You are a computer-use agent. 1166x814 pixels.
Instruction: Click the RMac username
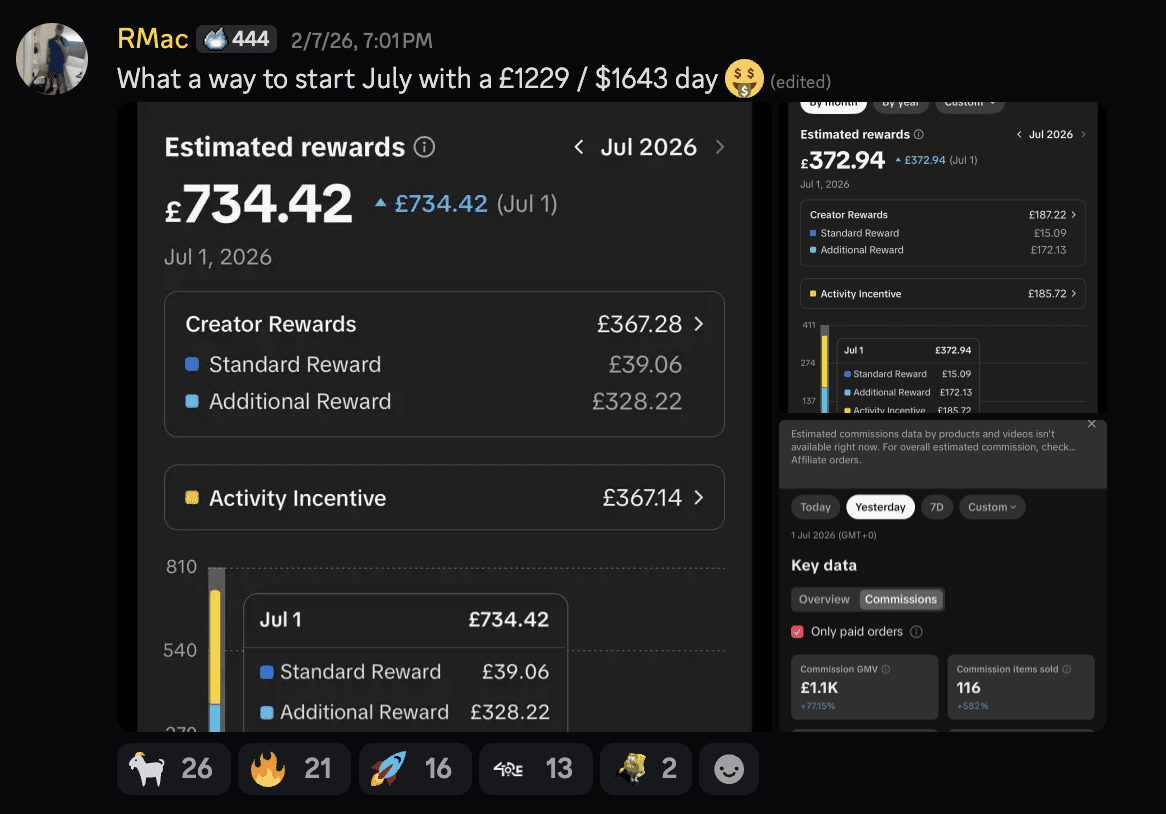[152, 39]
